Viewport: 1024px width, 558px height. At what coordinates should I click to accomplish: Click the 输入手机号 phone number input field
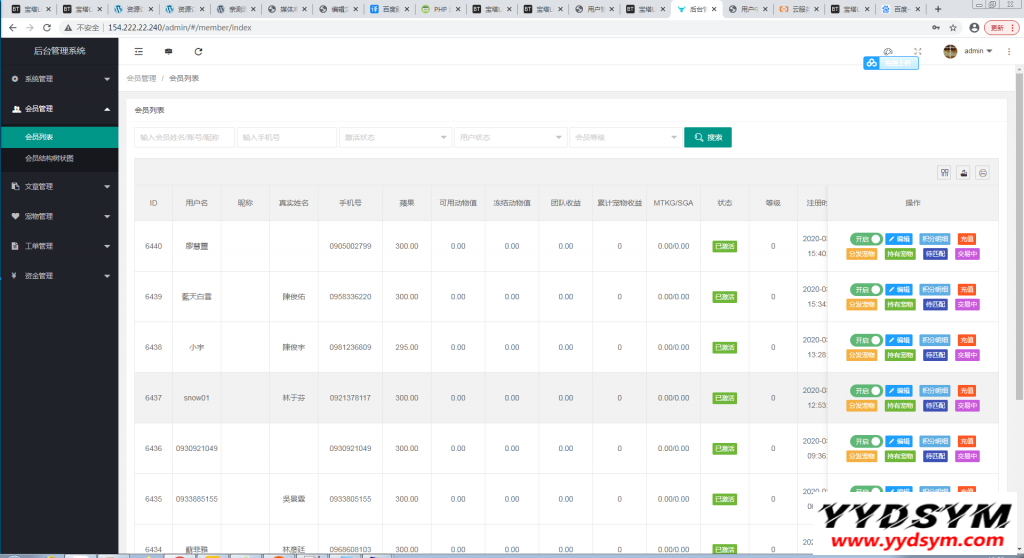pos(286,137)
